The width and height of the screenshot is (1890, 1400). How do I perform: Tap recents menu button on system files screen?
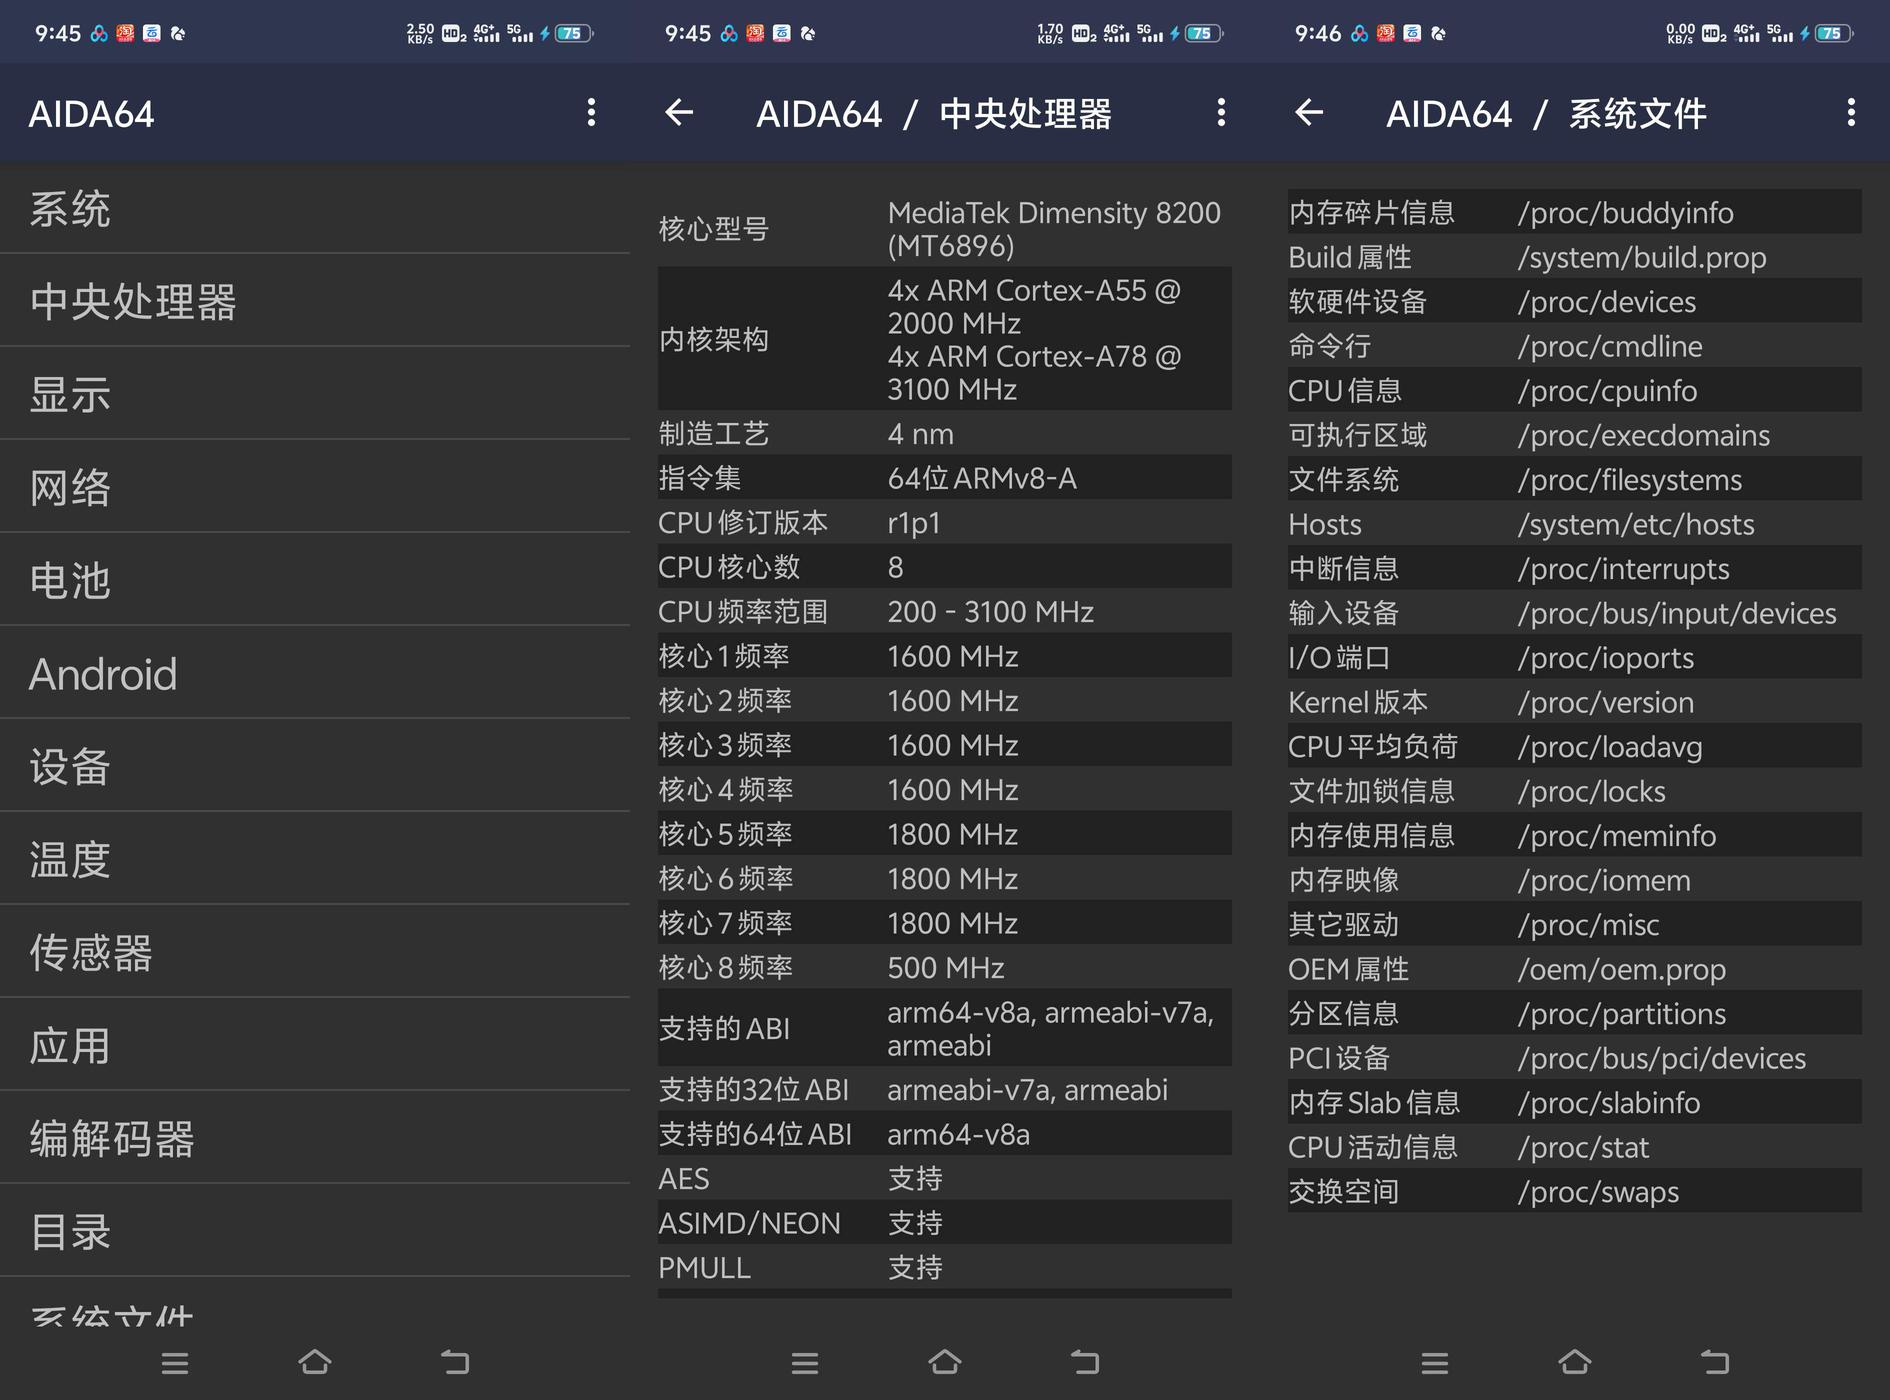(x=1435, y=1363)
